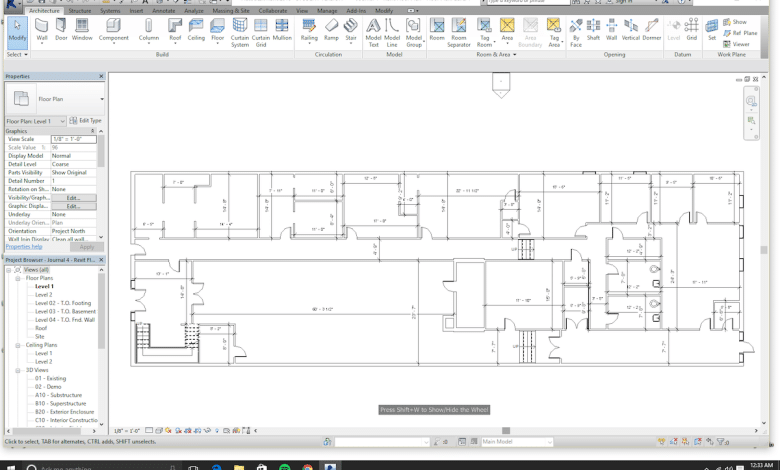This screenshot has height=470, width=780.
Task: Select the Mullion tool
Action: tap(282, 29)
